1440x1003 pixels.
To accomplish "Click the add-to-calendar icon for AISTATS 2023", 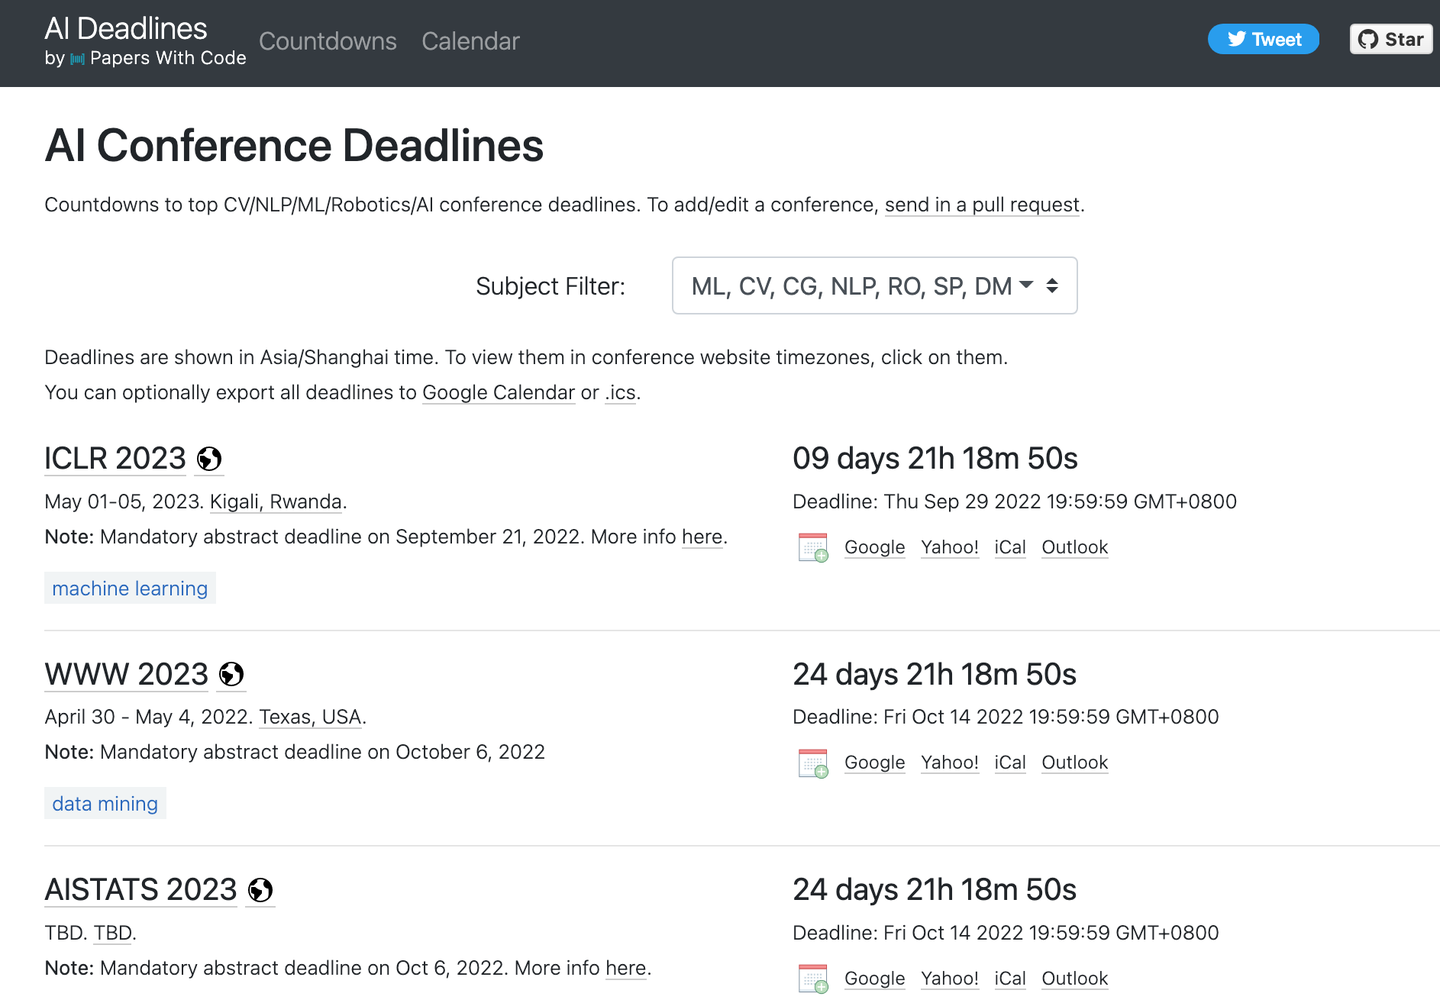I will 813,978.
